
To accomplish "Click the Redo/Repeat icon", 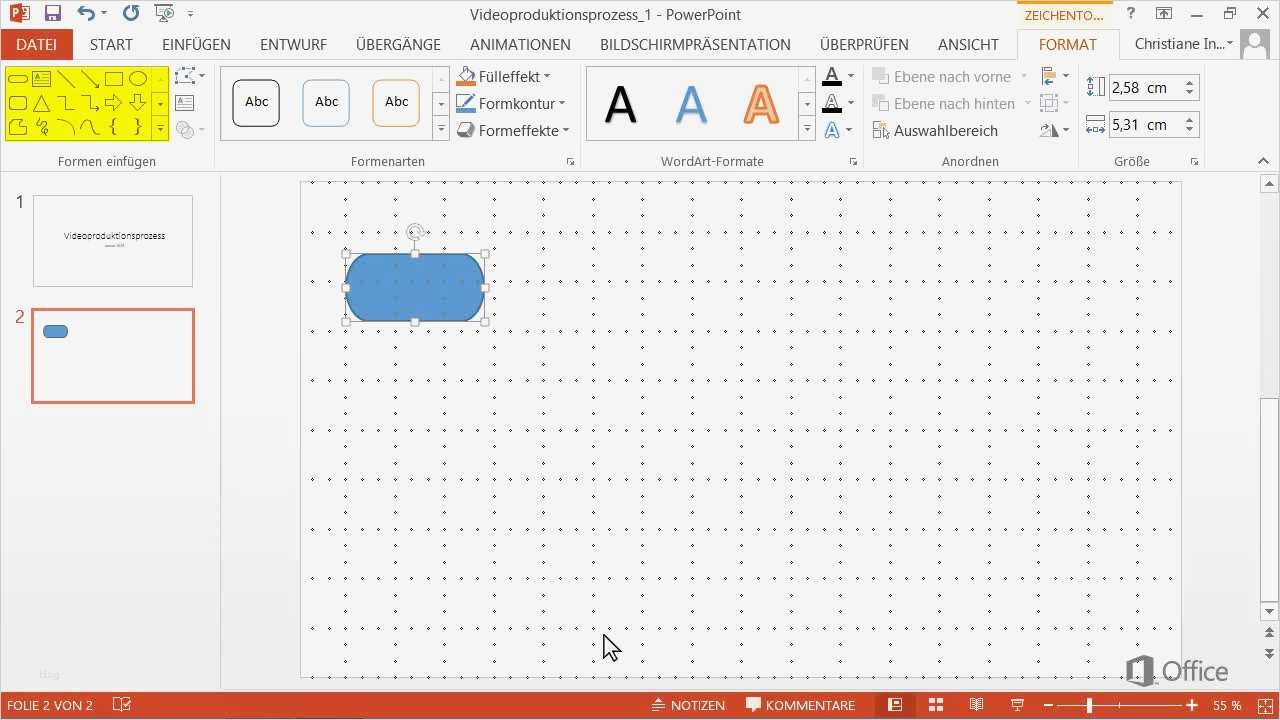I will 131,14.
